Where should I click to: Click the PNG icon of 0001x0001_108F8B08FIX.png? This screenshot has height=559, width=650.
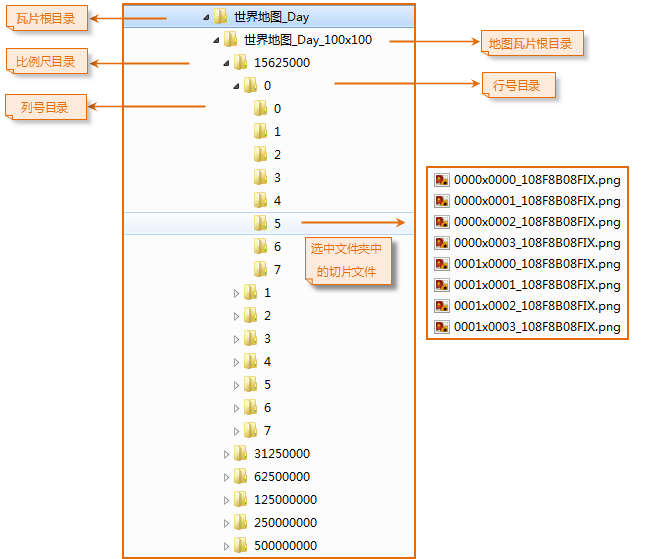click(441, 285)
